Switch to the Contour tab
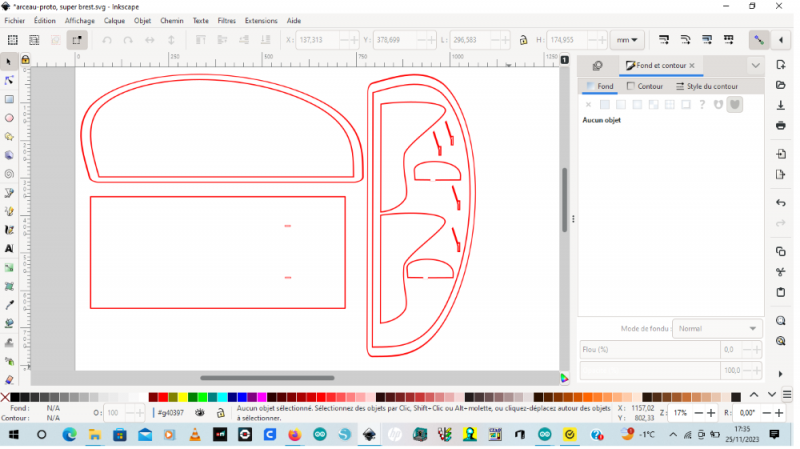Image resolution: width=800 pixels, height=449 pixels. click(645, 86)
